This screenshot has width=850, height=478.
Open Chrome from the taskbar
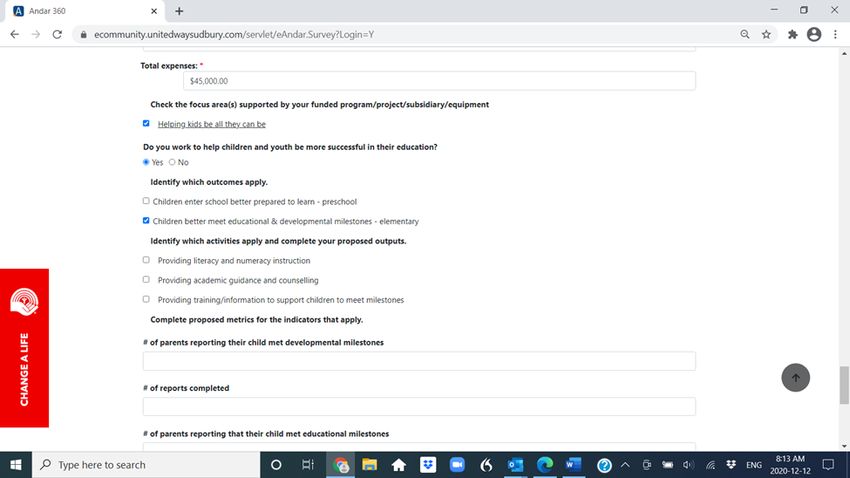click(x=340, y=464)
